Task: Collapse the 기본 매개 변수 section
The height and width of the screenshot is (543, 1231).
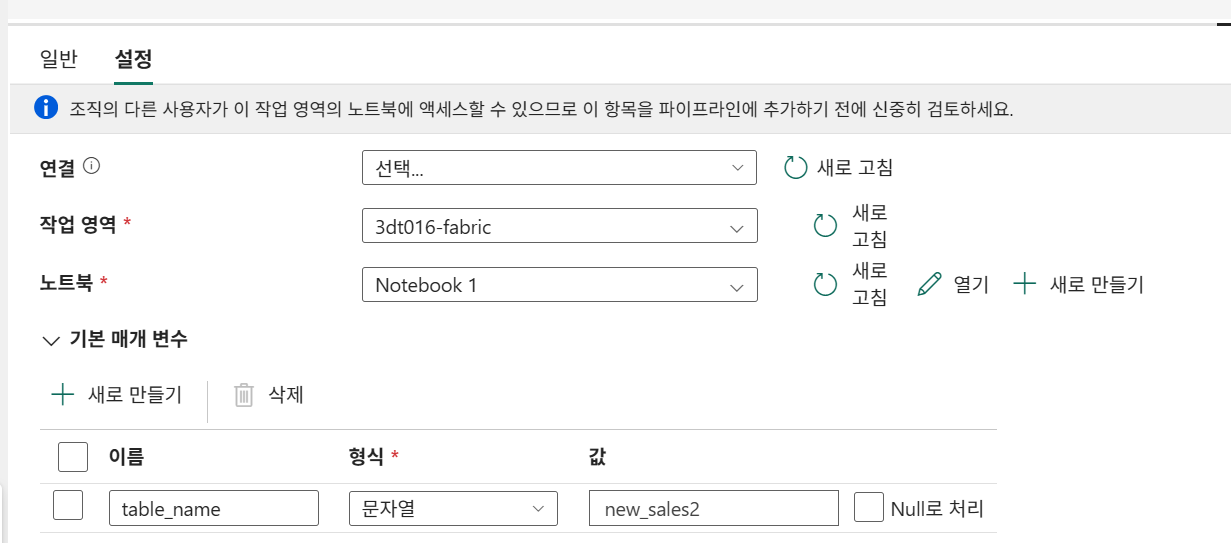Action: coord(51,340)
